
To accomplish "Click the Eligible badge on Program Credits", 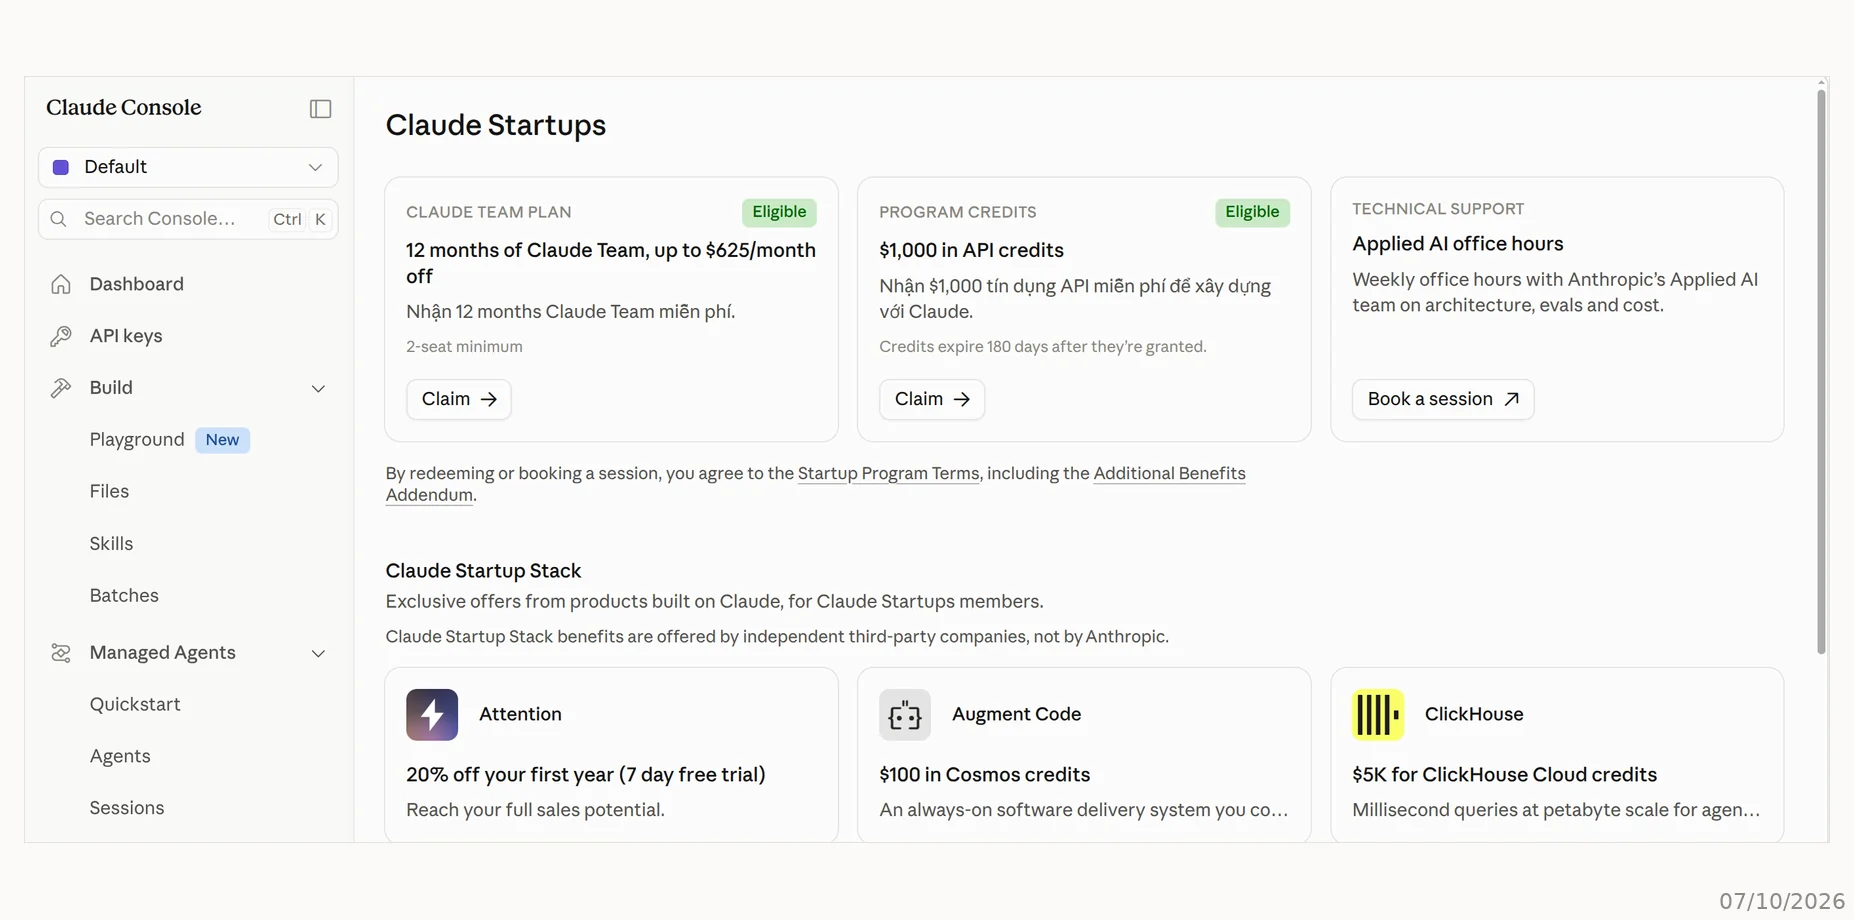I will point(1252,212).
